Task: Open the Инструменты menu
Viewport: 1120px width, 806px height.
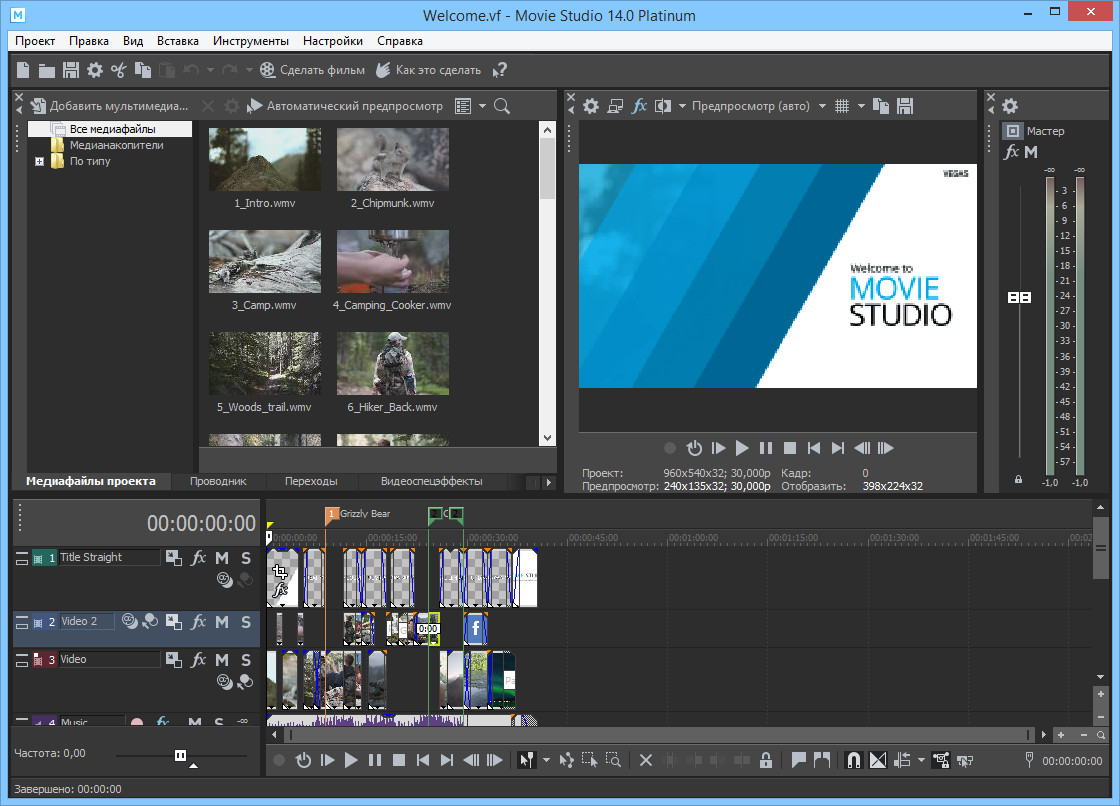Action: (x=250, y=41)
